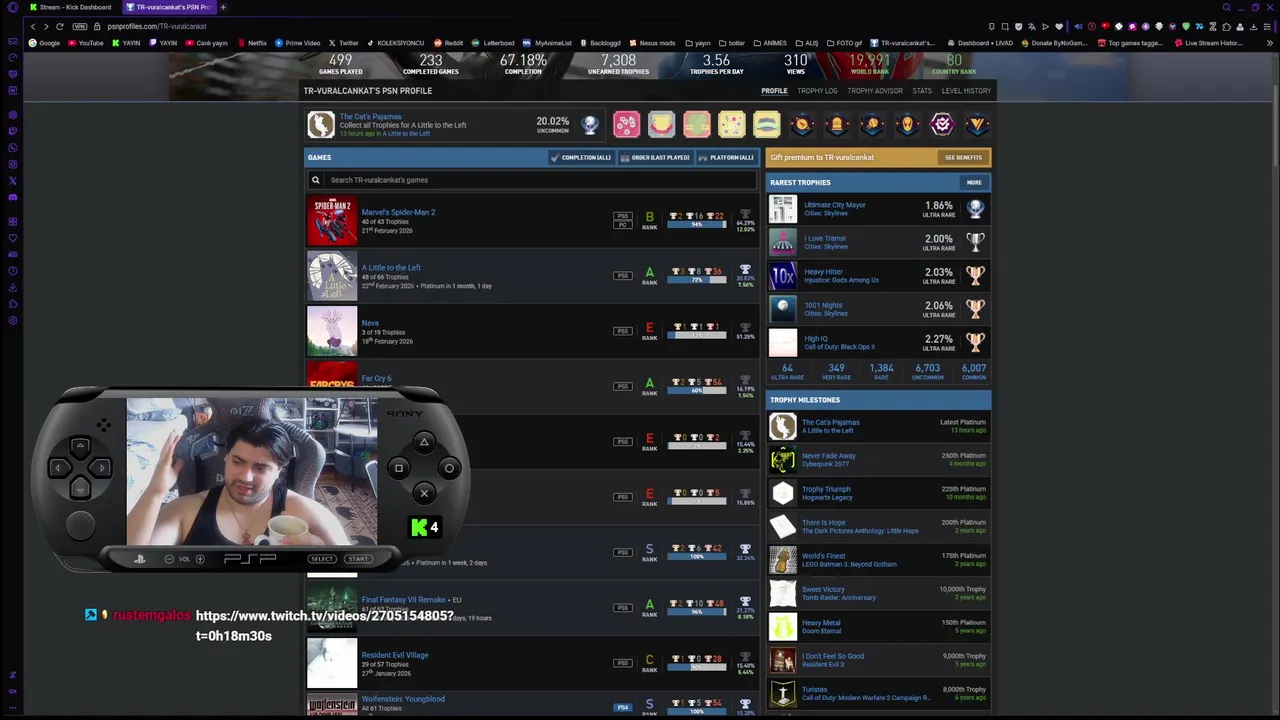Click the Twitch video link in chat overlay
Screen dimensions: 1280x720
pyautogui.click(x=325, y=625)
